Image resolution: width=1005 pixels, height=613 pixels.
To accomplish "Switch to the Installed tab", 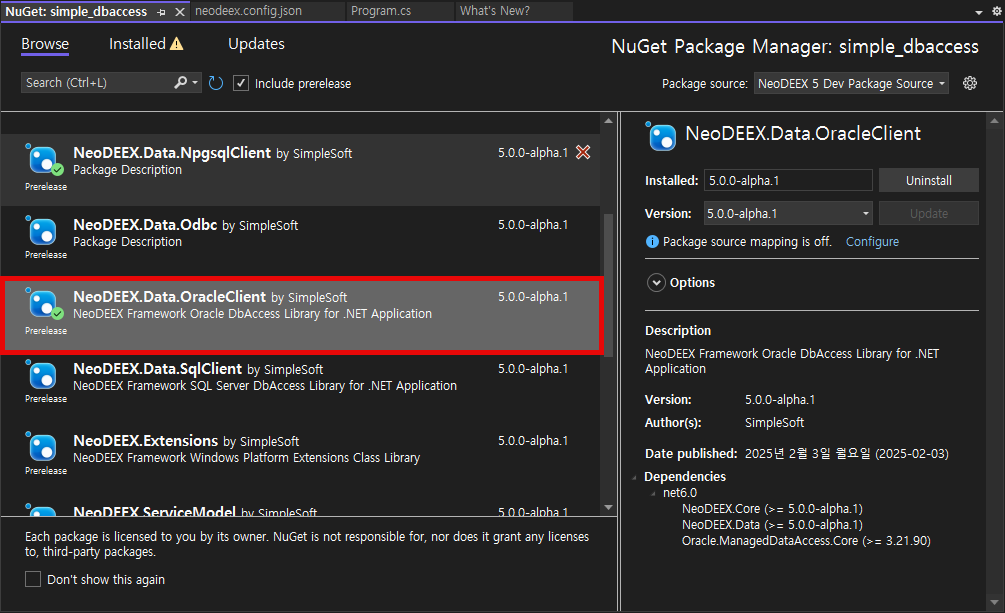I will pos(137,44).
